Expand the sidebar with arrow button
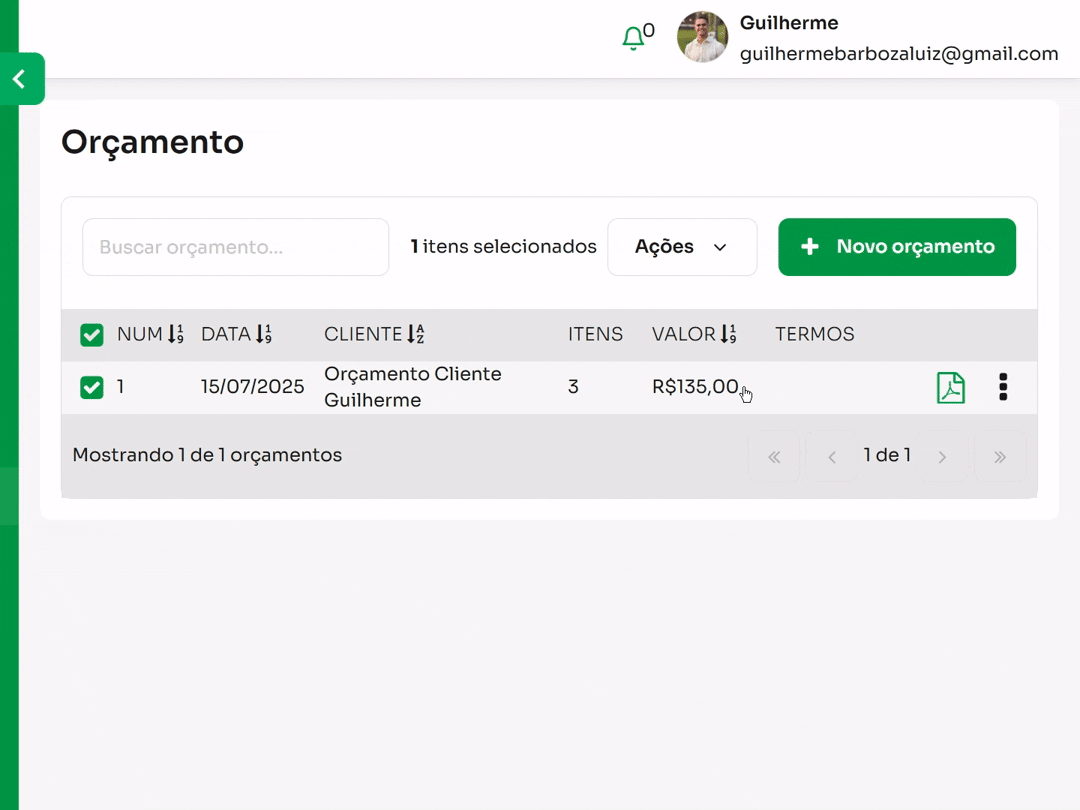 [20, 79]
